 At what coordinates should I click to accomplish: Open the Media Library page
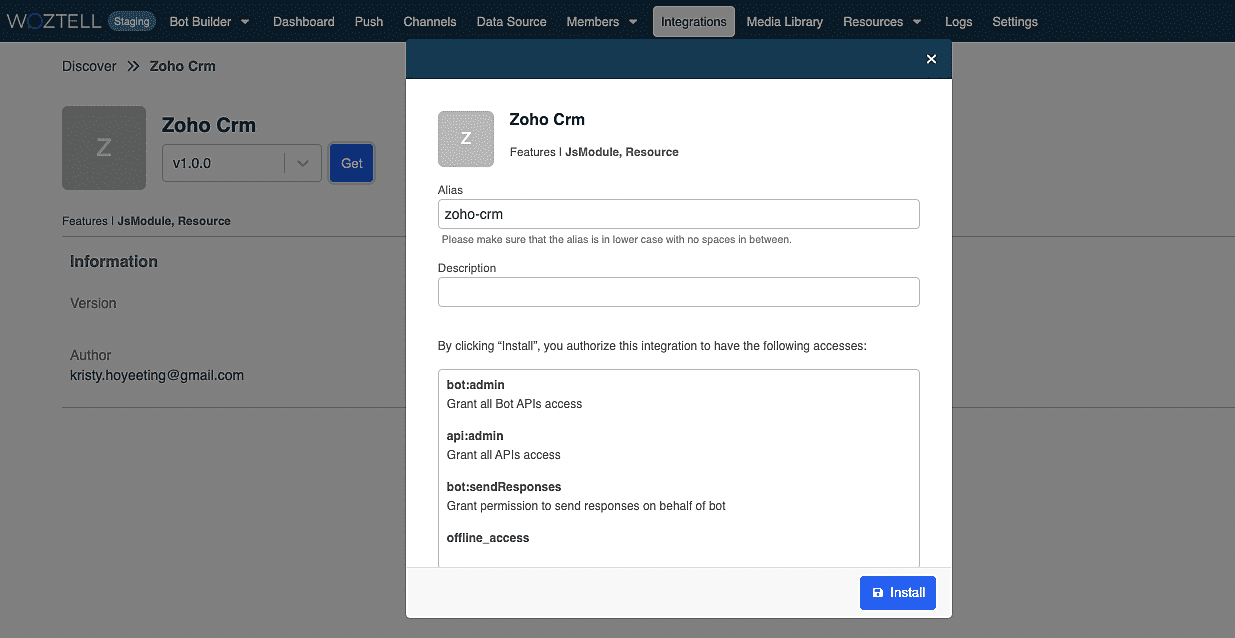(x=785, y=22)
